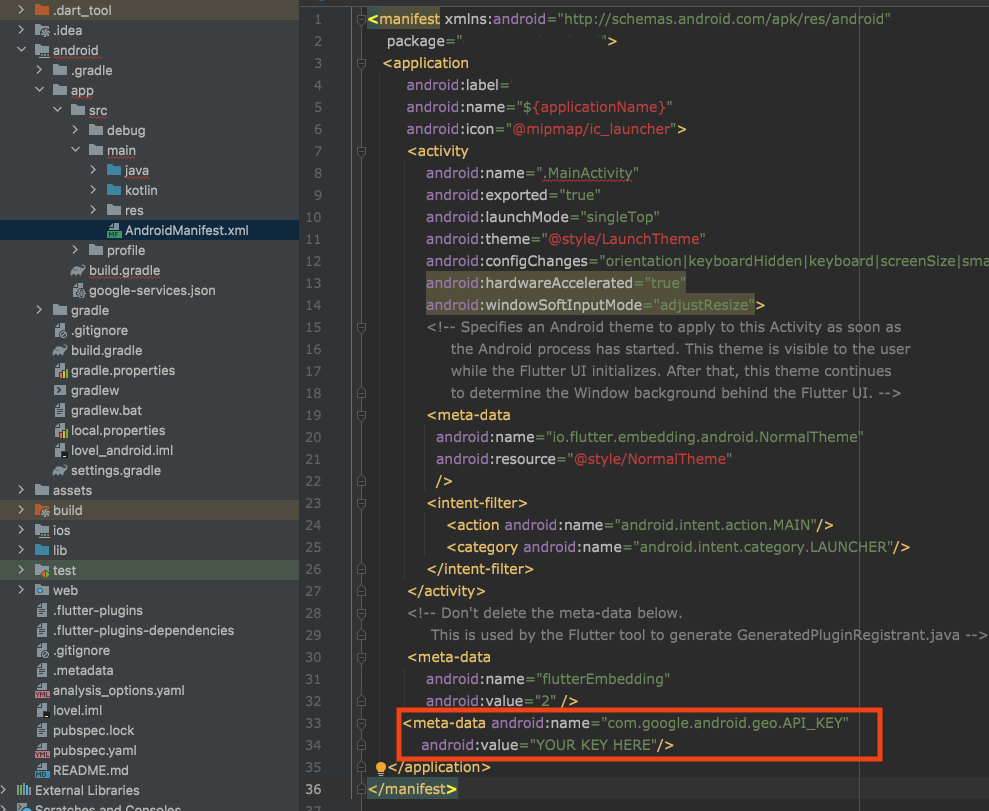Expand the assets folder chevron
The image size is (989, 811).
coord(21,490)
